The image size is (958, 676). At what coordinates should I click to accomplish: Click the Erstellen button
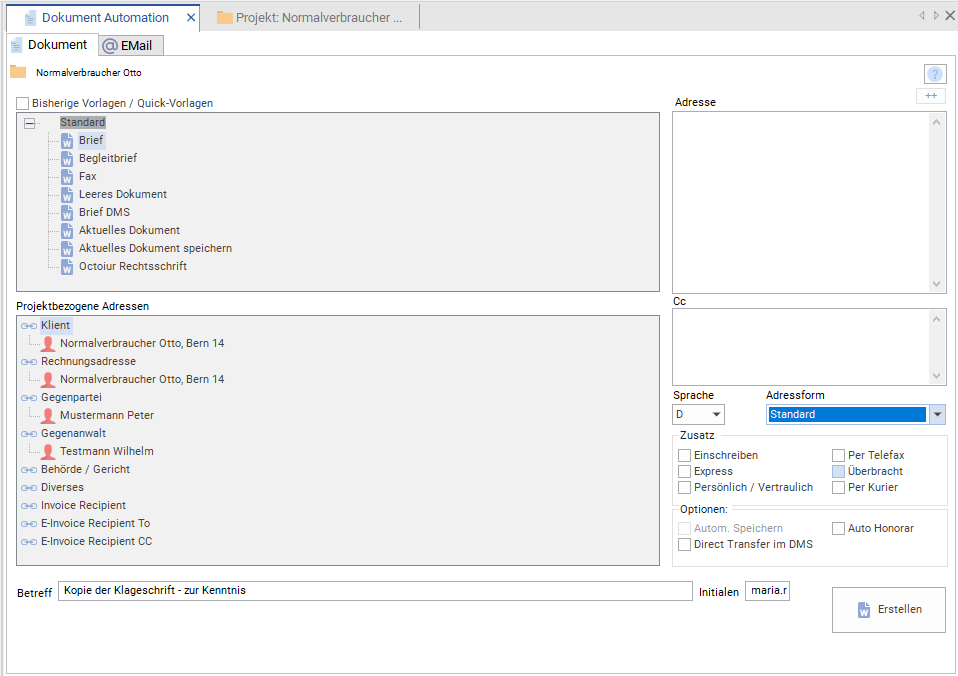(x=888, y=610)
